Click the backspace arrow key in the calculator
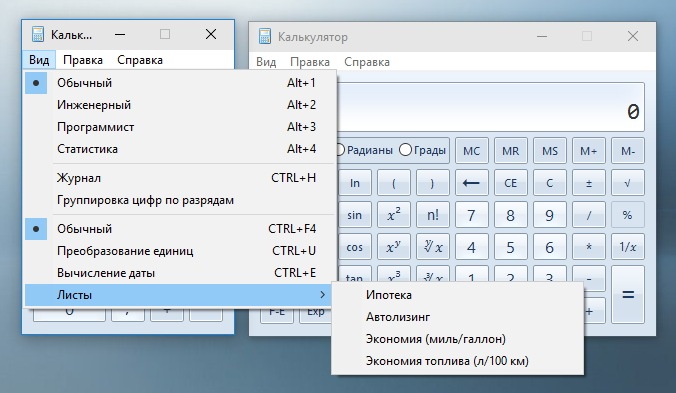Viewport: 676px width, 393px height. click(x=471, y=183)
